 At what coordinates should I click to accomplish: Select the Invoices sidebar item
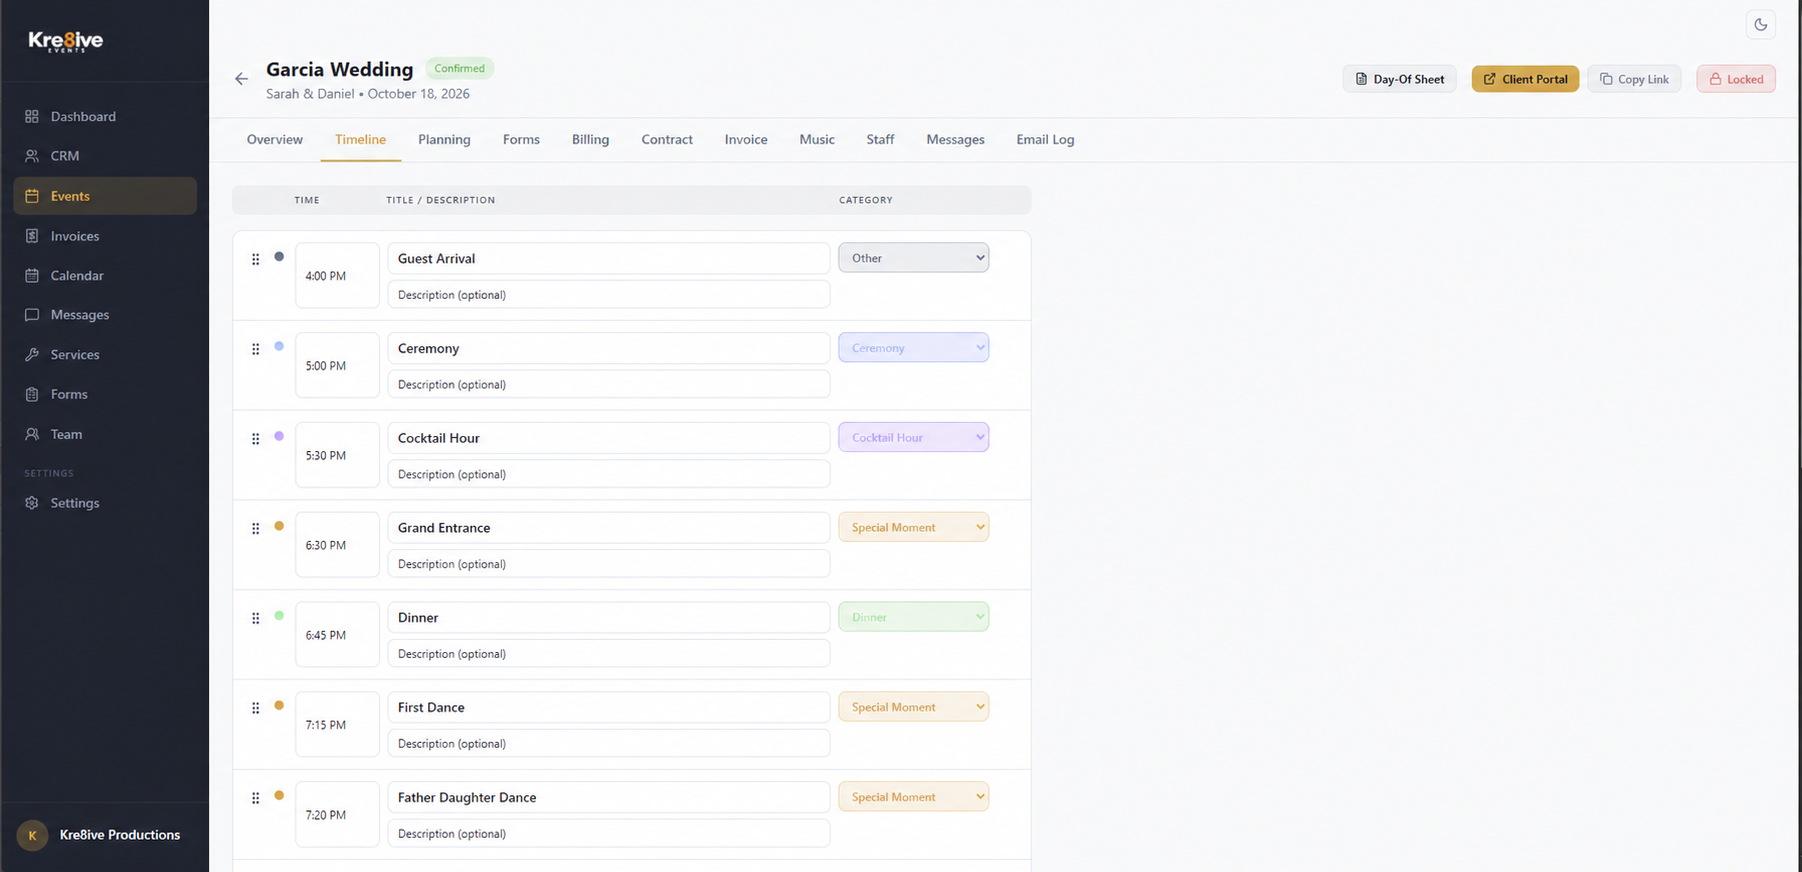105,236
